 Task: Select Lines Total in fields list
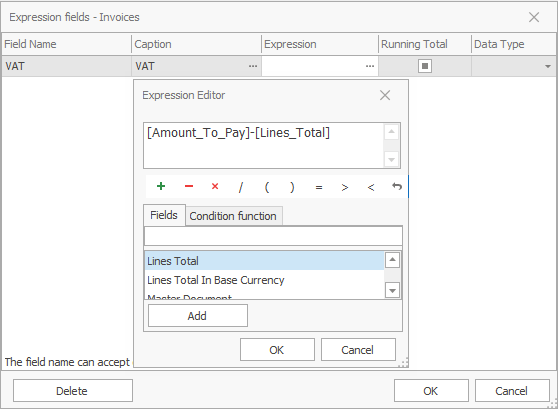[x=264, y=261]
